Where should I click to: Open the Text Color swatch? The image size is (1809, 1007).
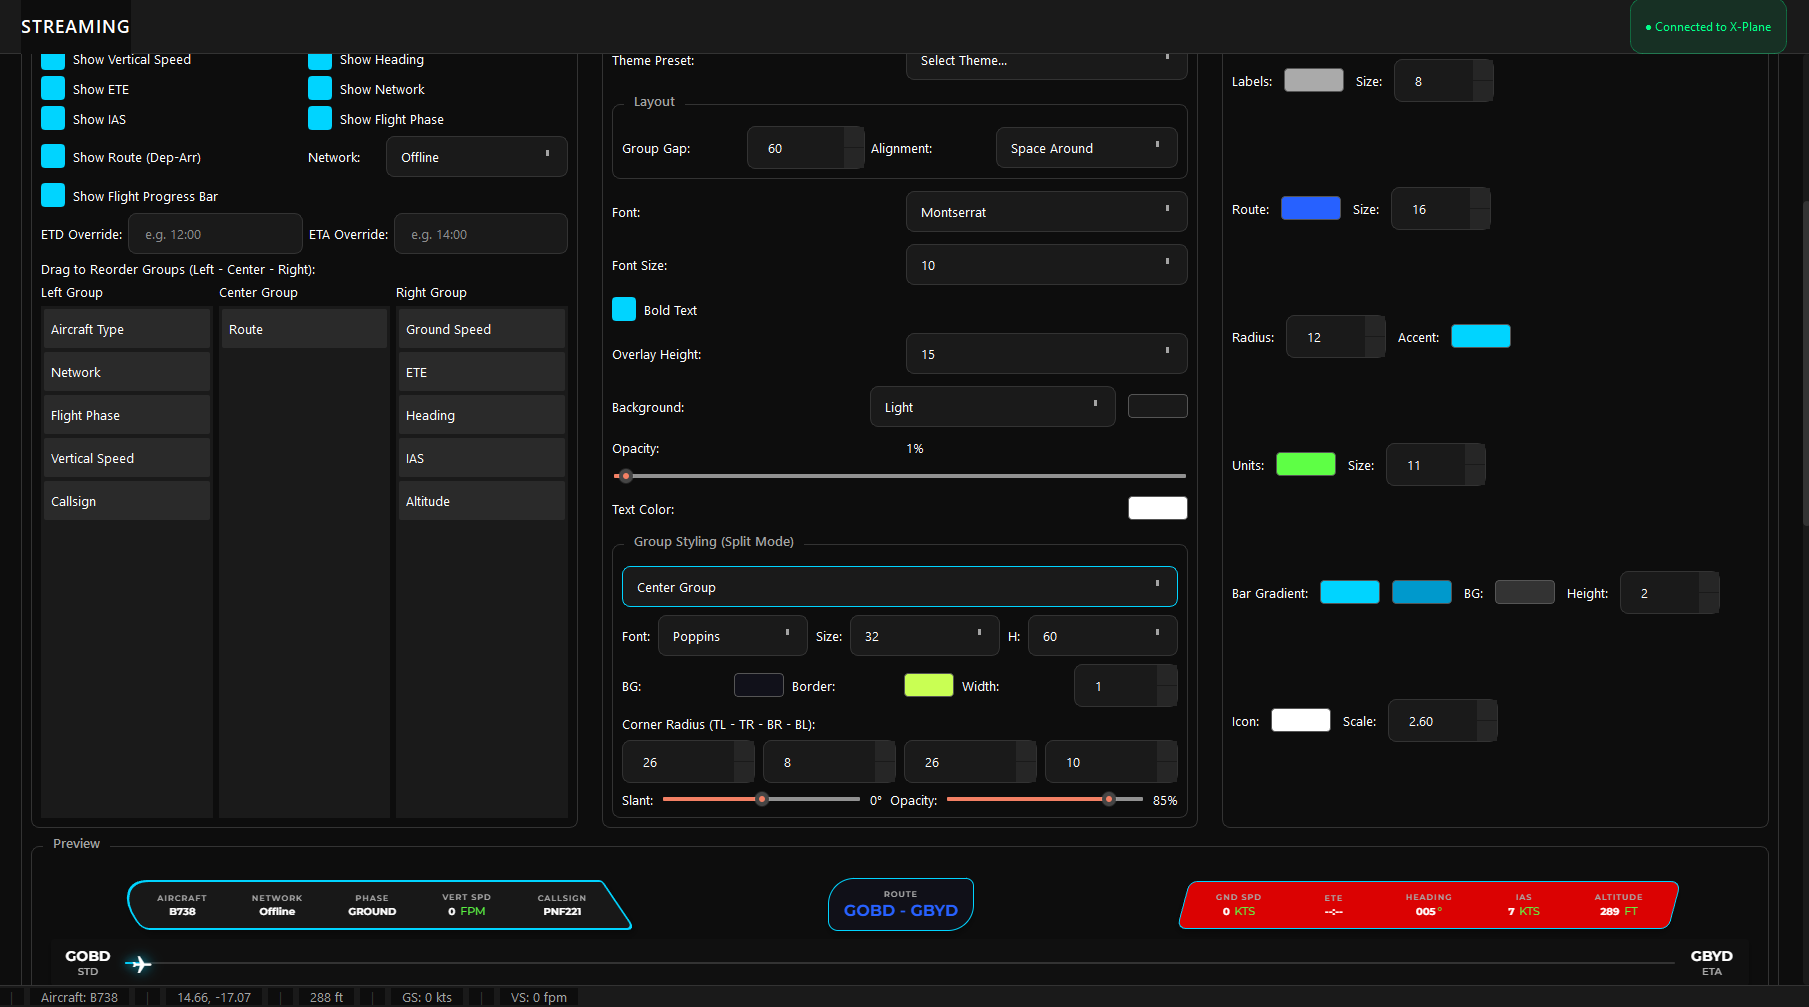pos(1157,507)
